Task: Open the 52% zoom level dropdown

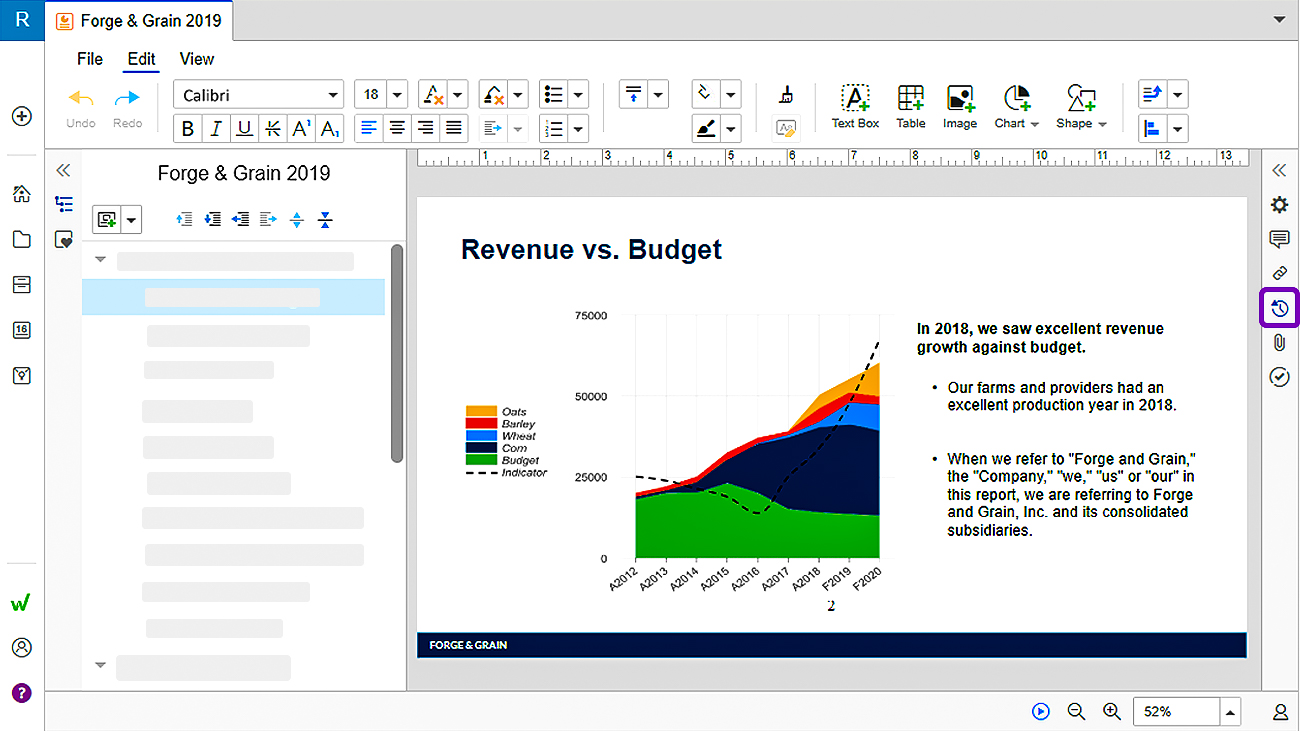Action: point(1230,712)
